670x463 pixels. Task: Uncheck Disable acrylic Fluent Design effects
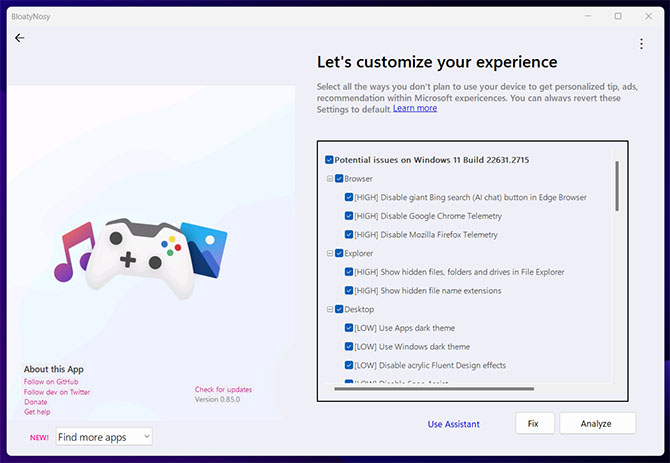click(x=349, y=365)
